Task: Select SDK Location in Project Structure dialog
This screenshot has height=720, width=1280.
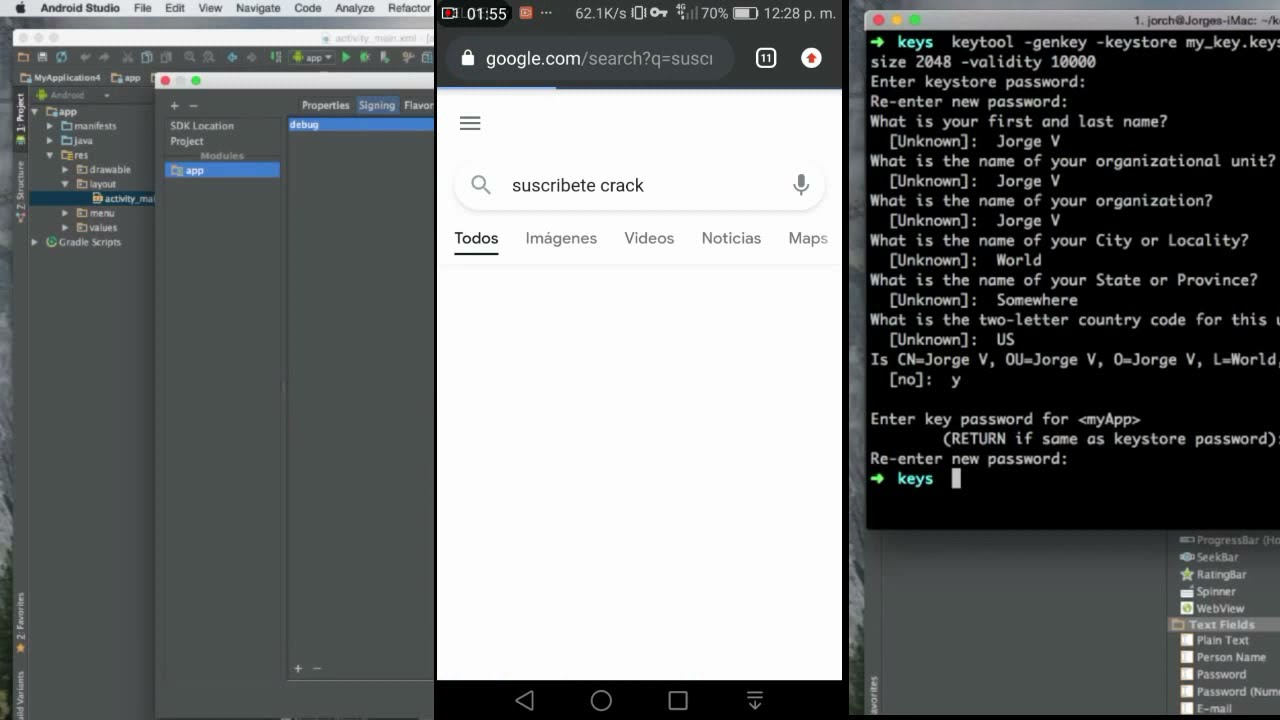Action: click(202, 126)
